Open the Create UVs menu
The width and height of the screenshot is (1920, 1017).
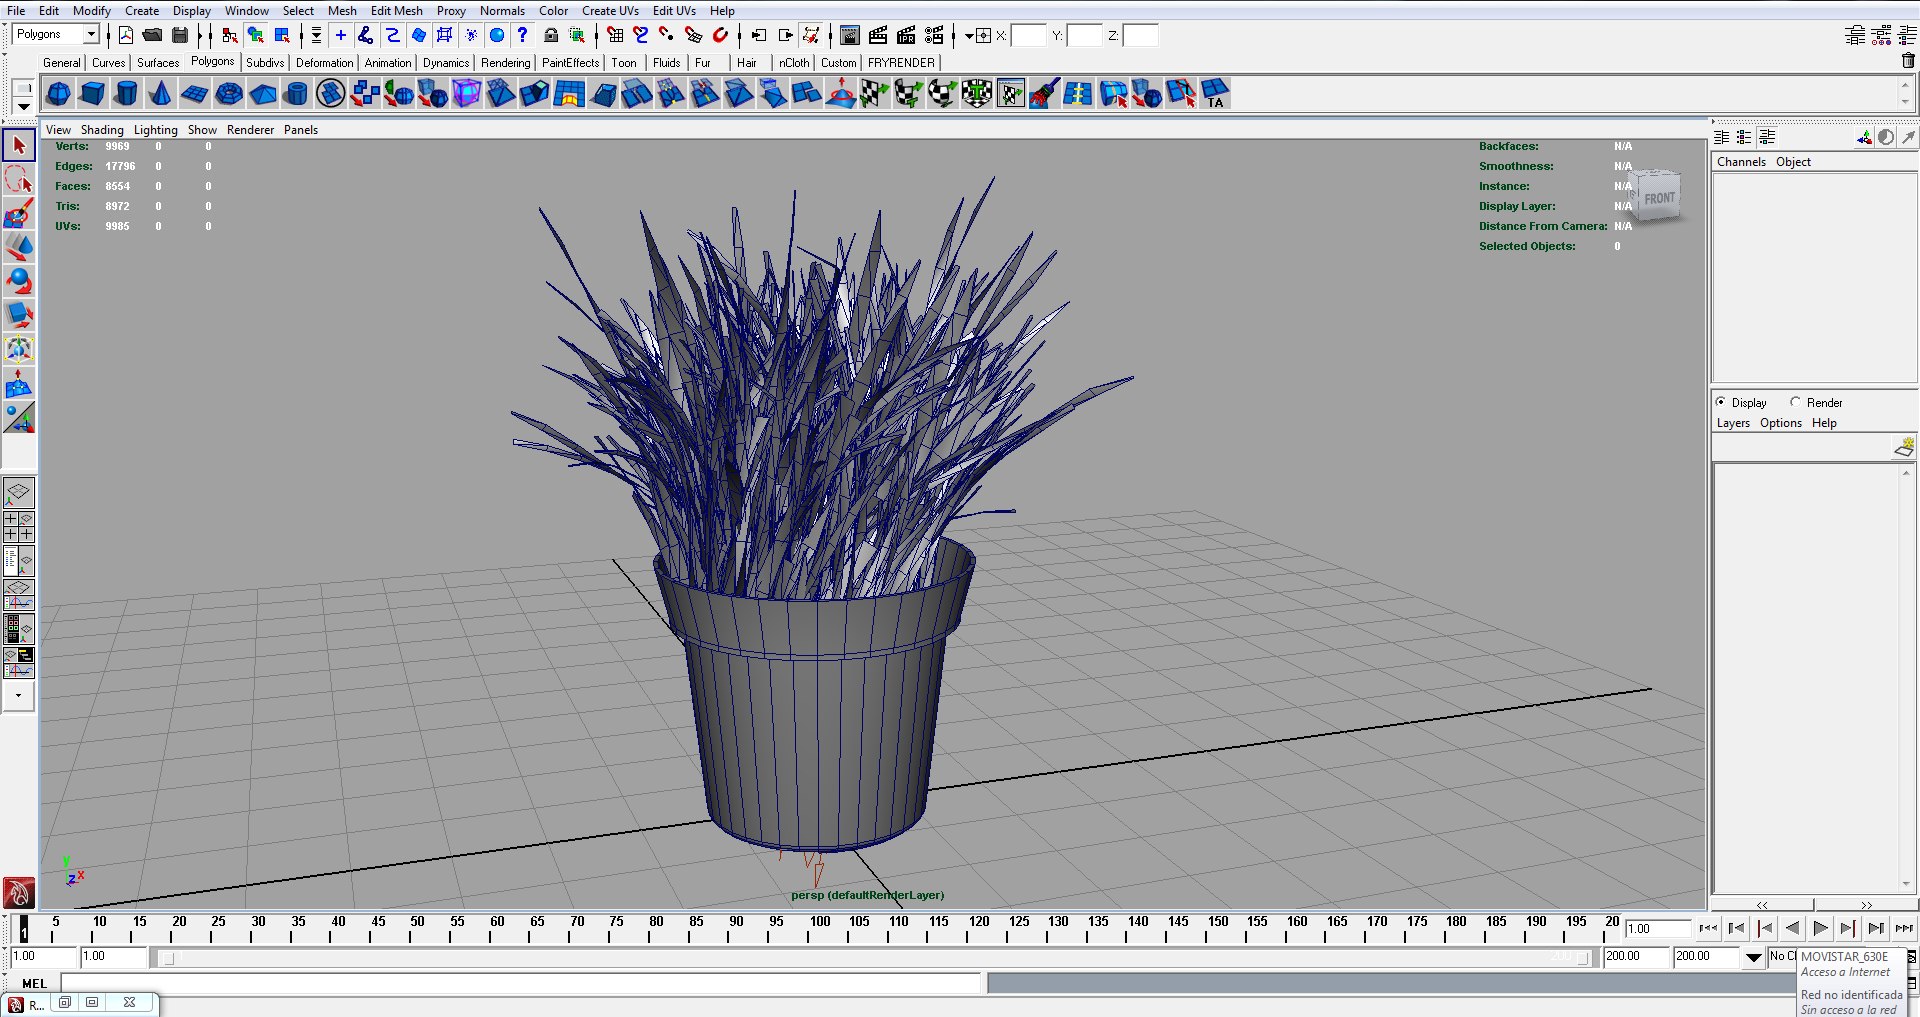point(610,11)
